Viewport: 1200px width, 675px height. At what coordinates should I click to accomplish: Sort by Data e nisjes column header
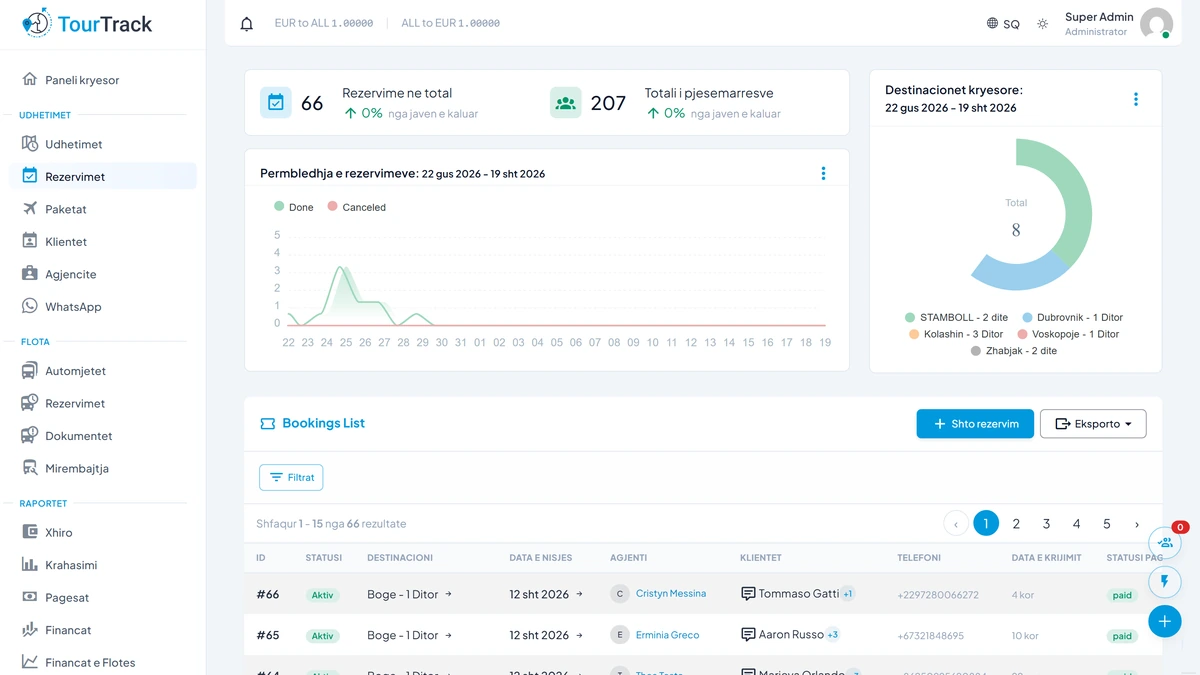pyautogui.click(x=540, y=558)
